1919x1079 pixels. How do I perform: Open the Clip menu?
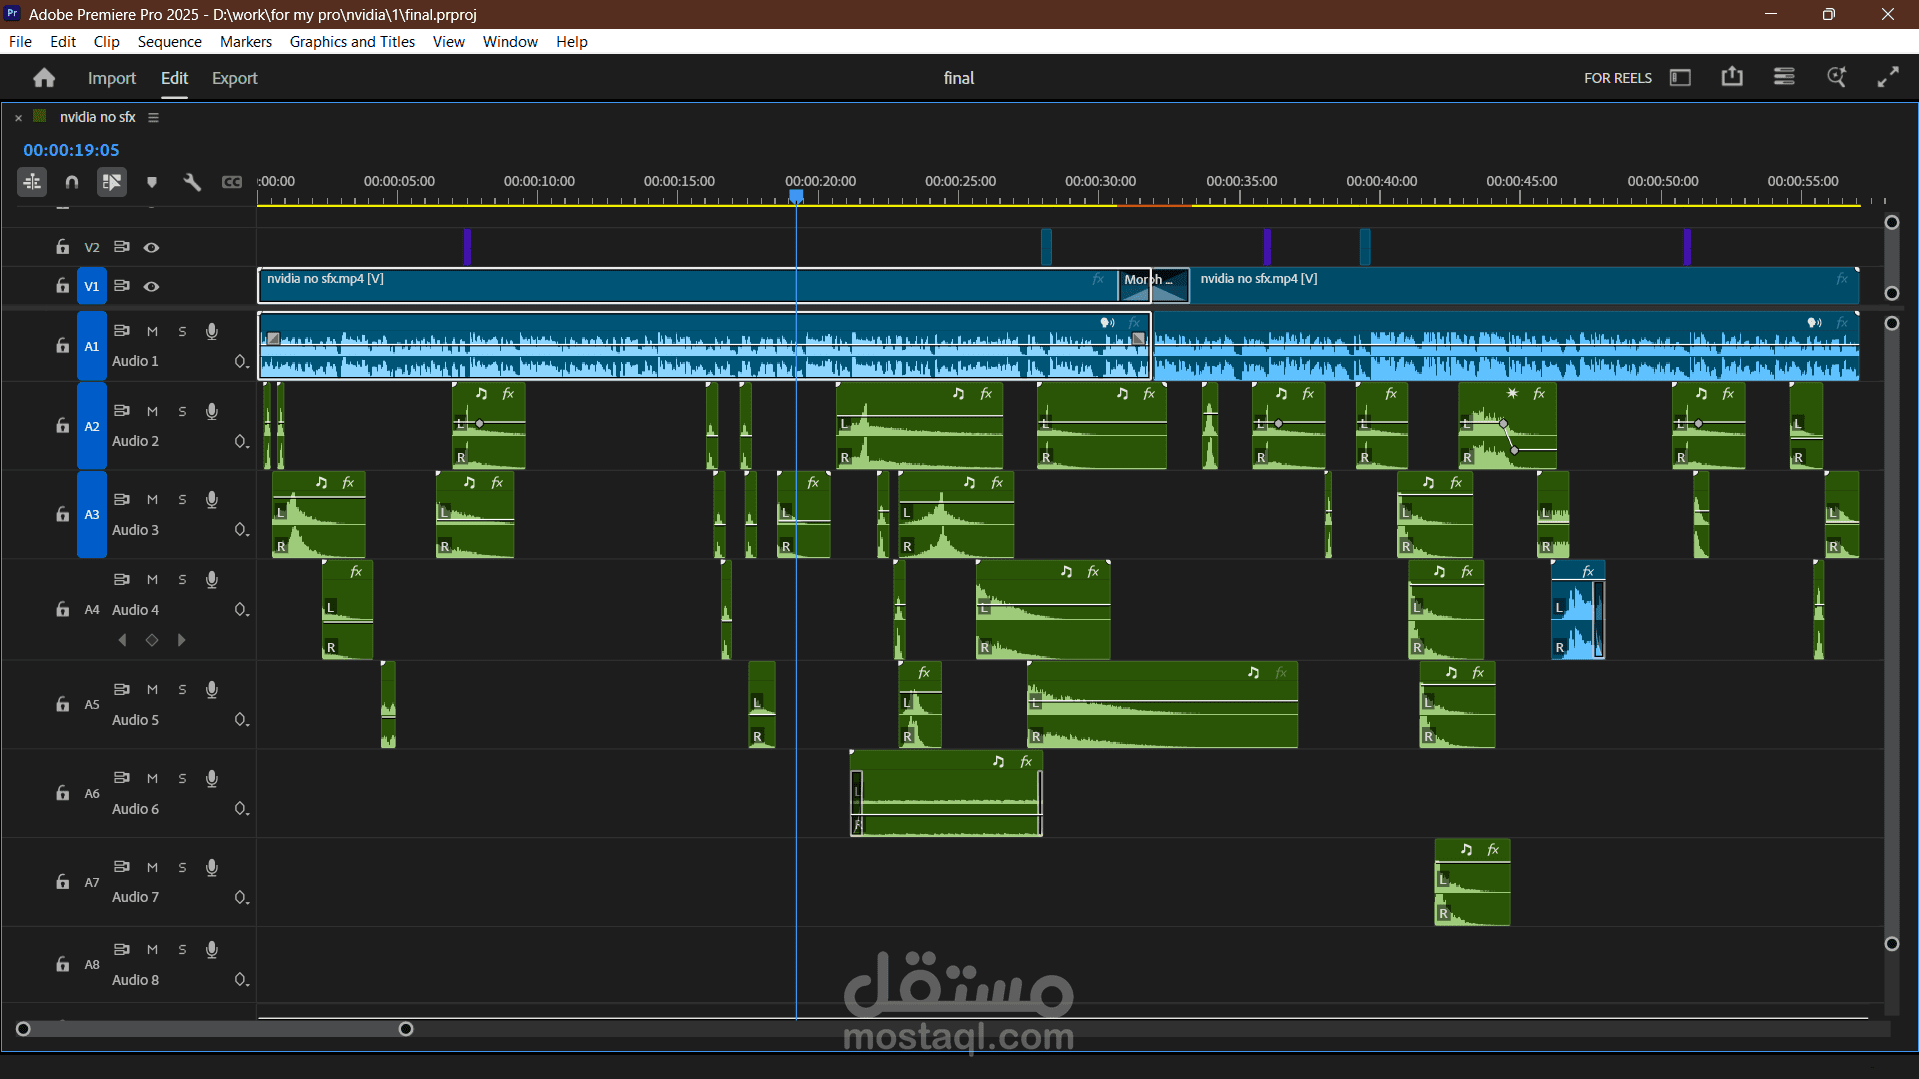[107, 41]
